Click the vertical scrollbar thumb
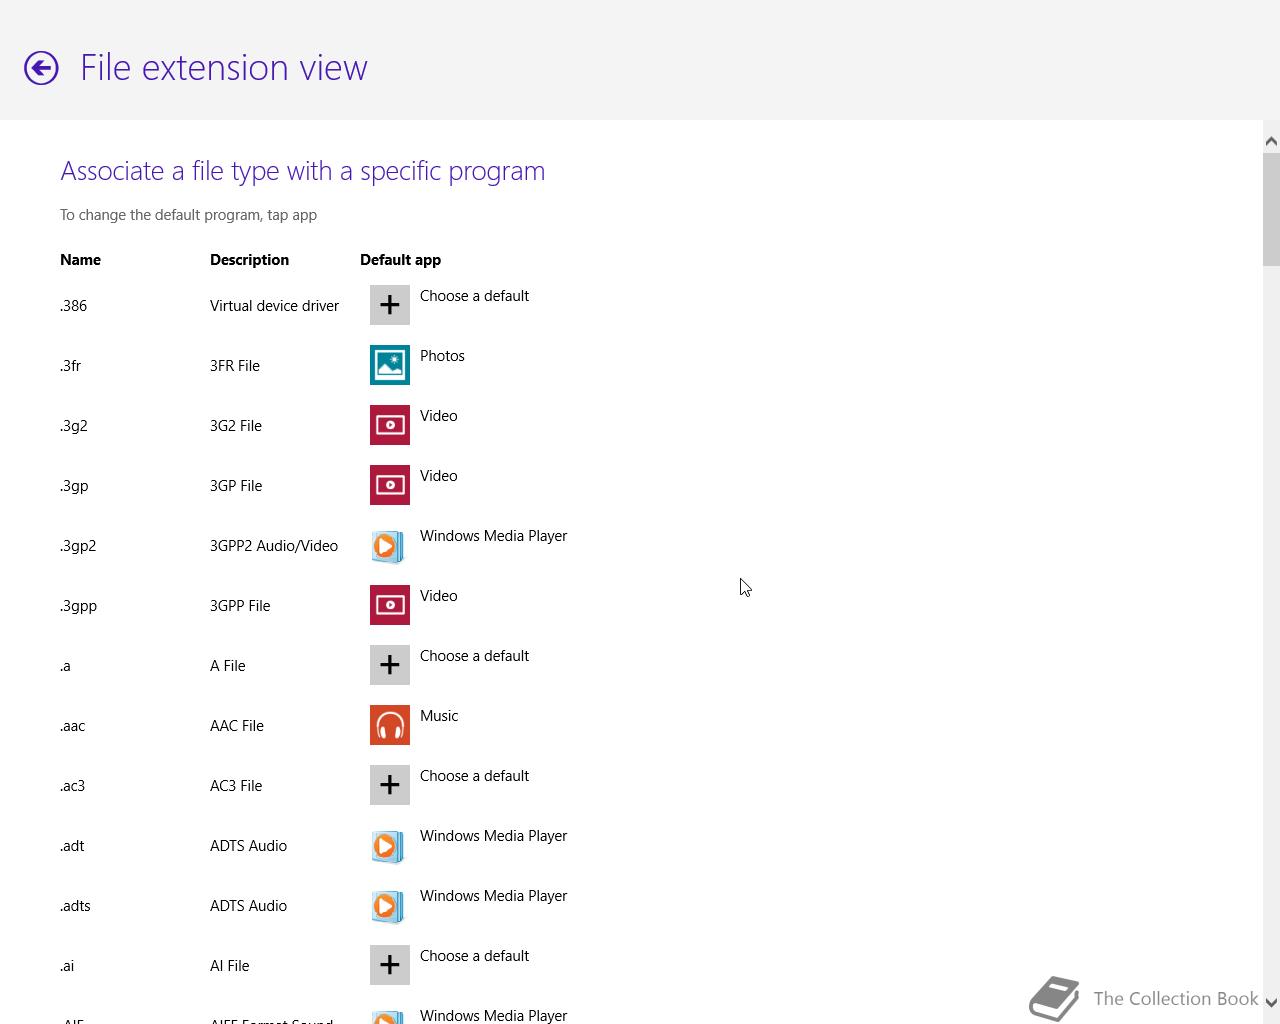 (1271, 210)
